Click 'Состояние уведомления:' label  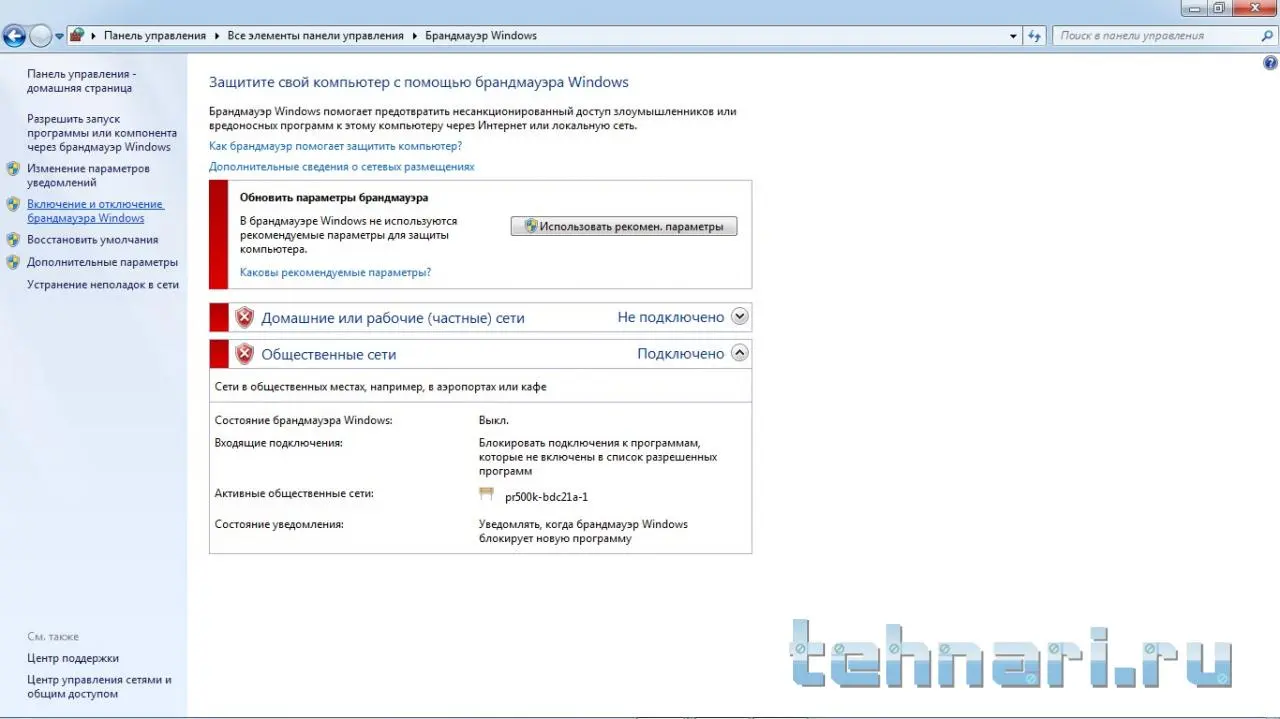(279, 524)
